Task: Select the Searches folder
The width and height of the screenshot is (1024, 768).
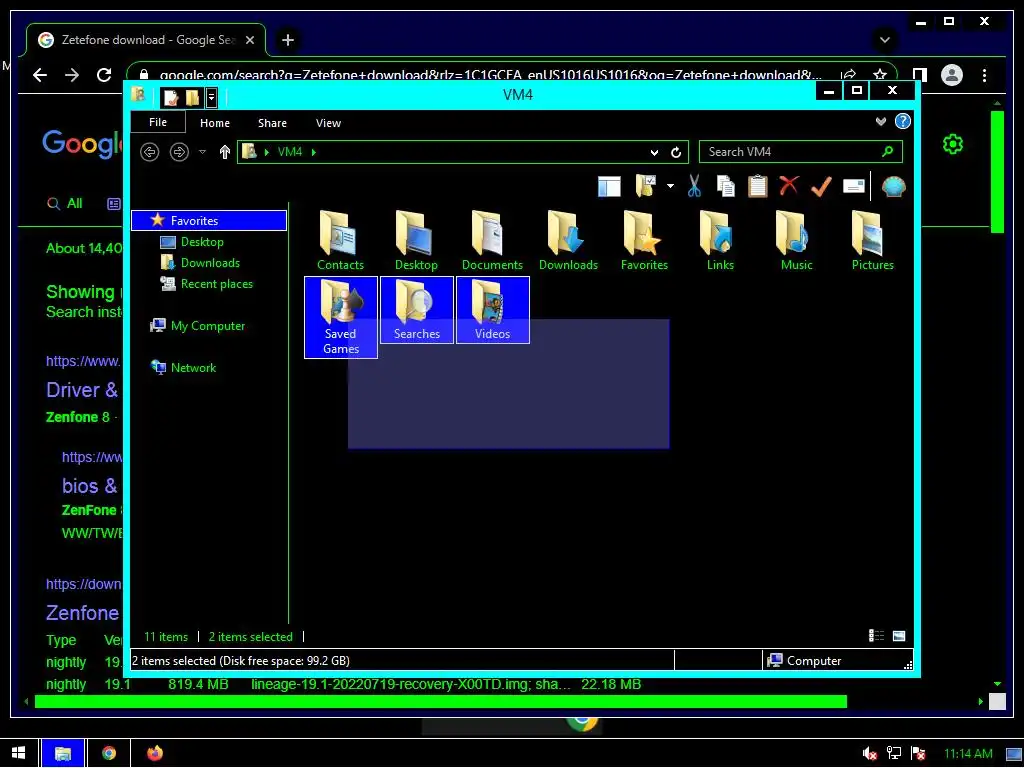Action: [417, 310]
